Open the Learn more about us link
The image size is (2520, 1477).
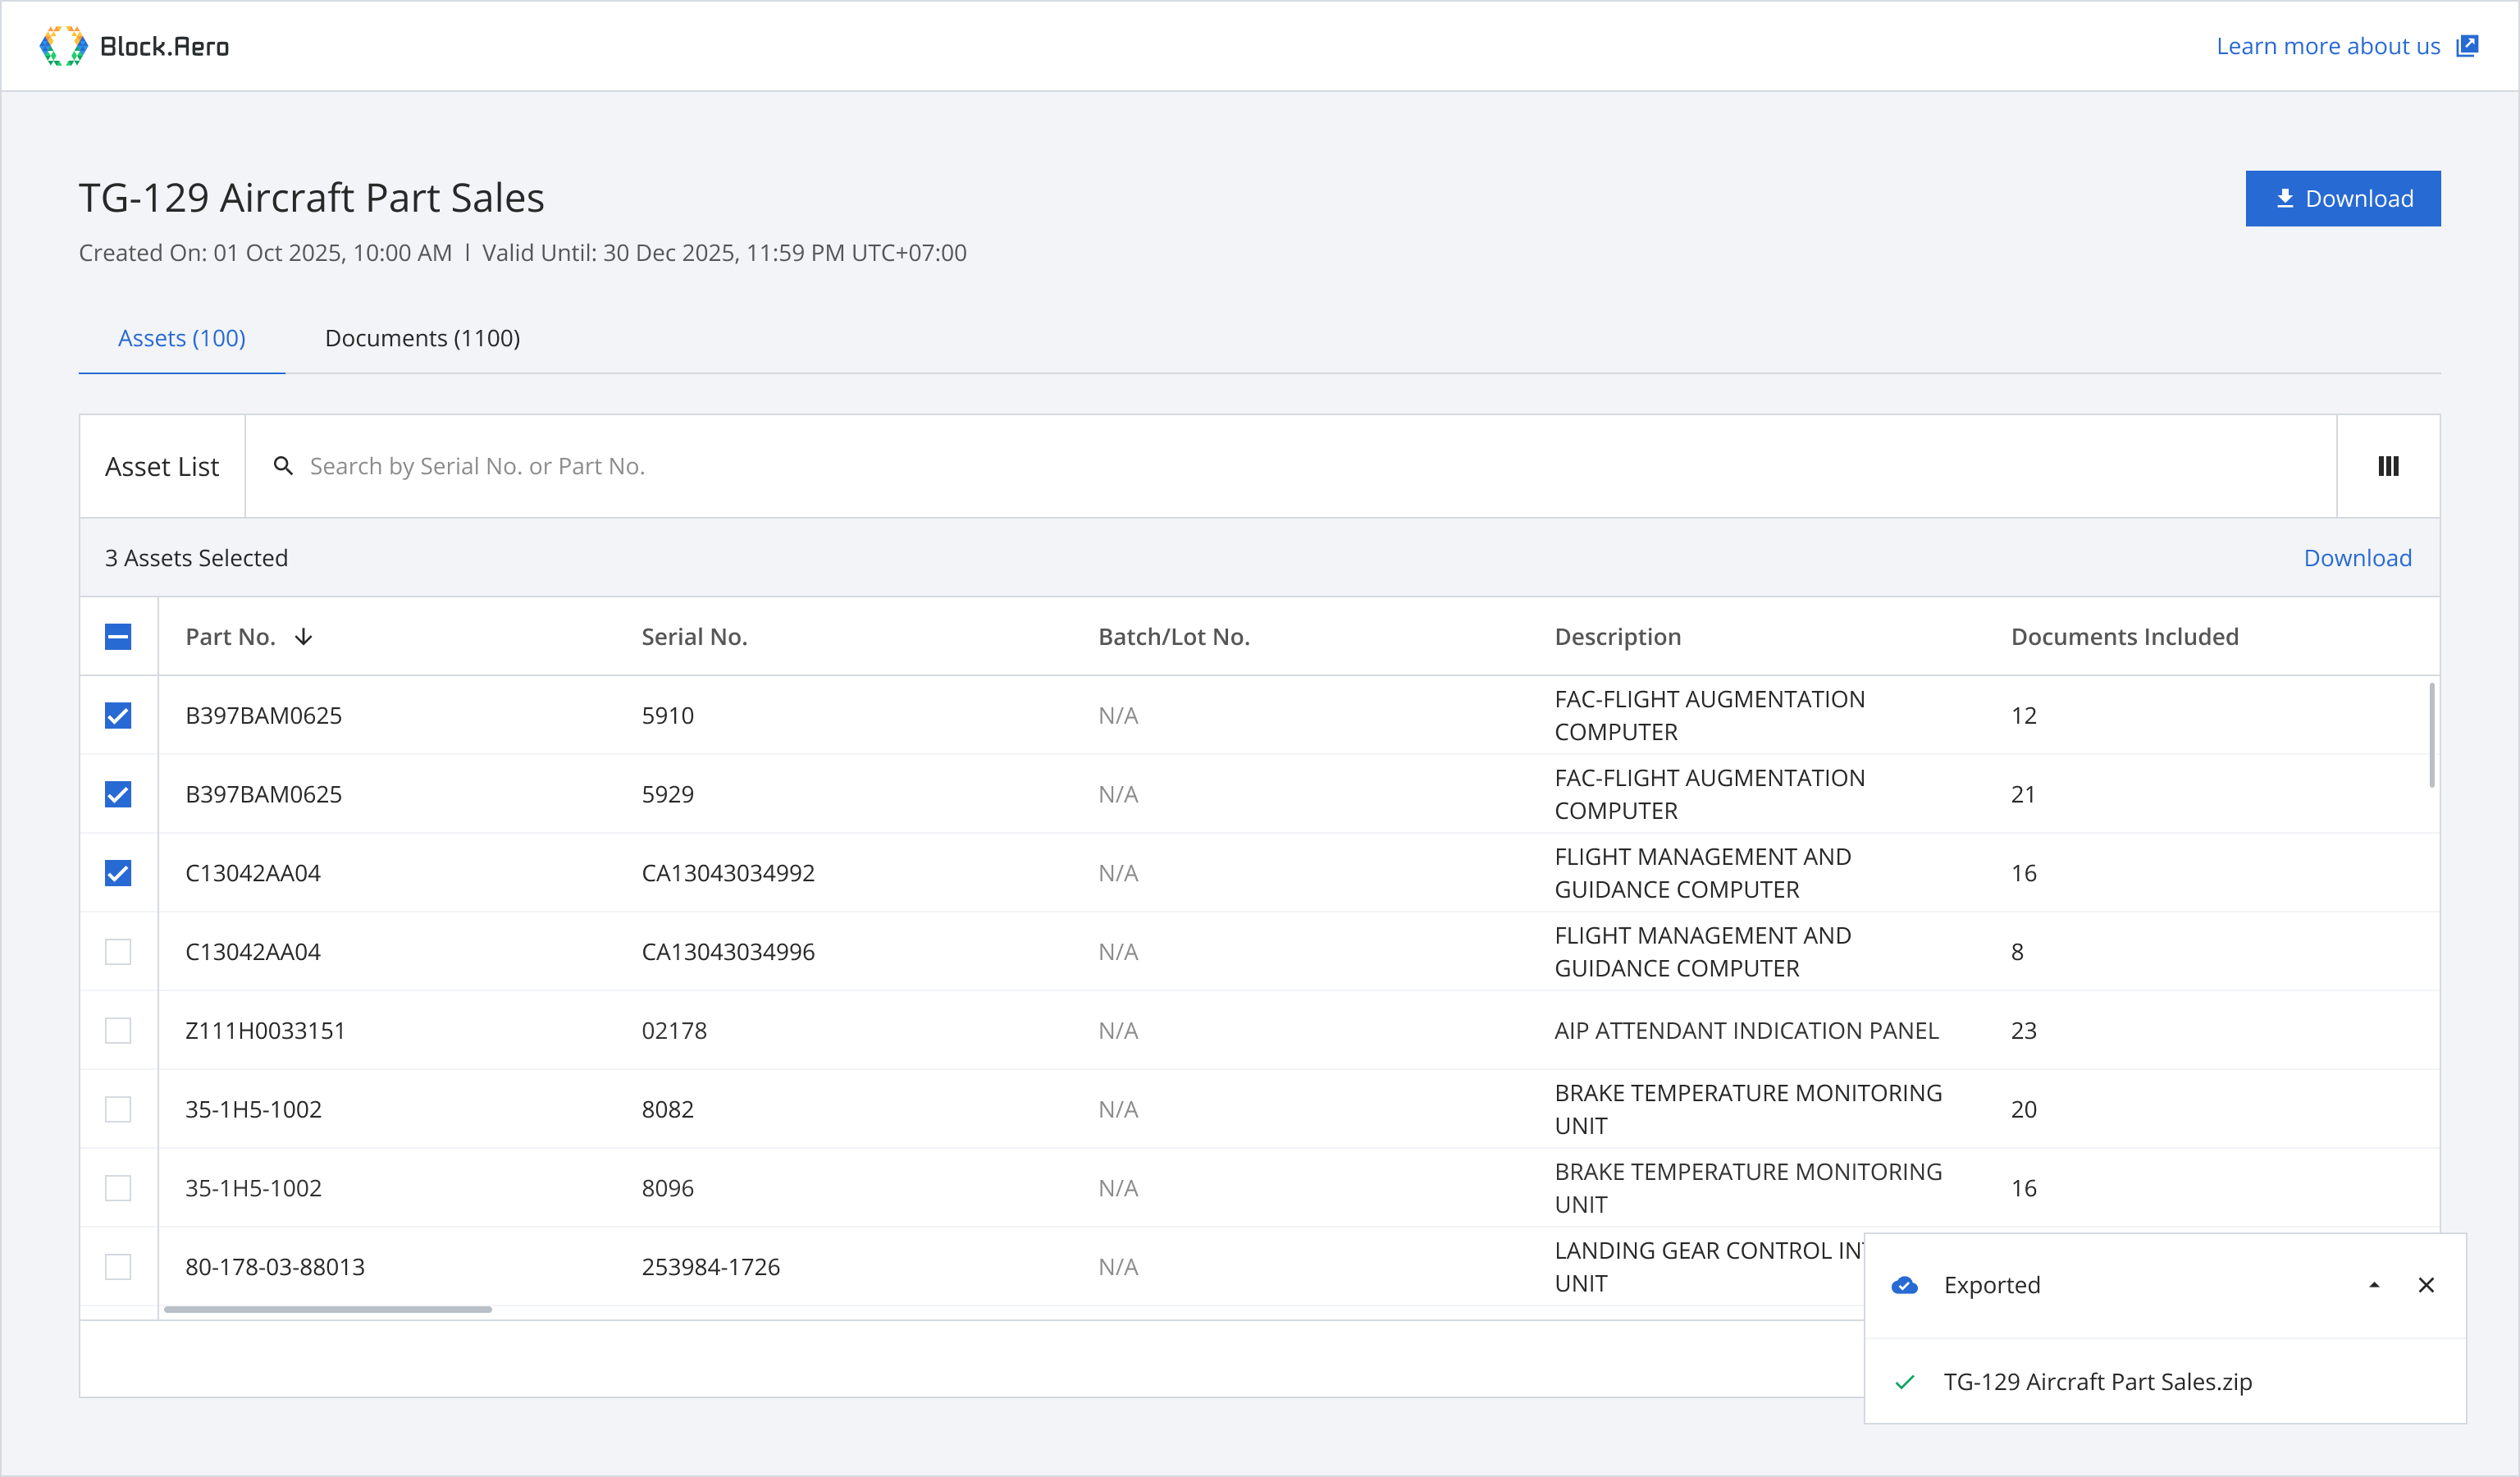[x=2327, y=46]
